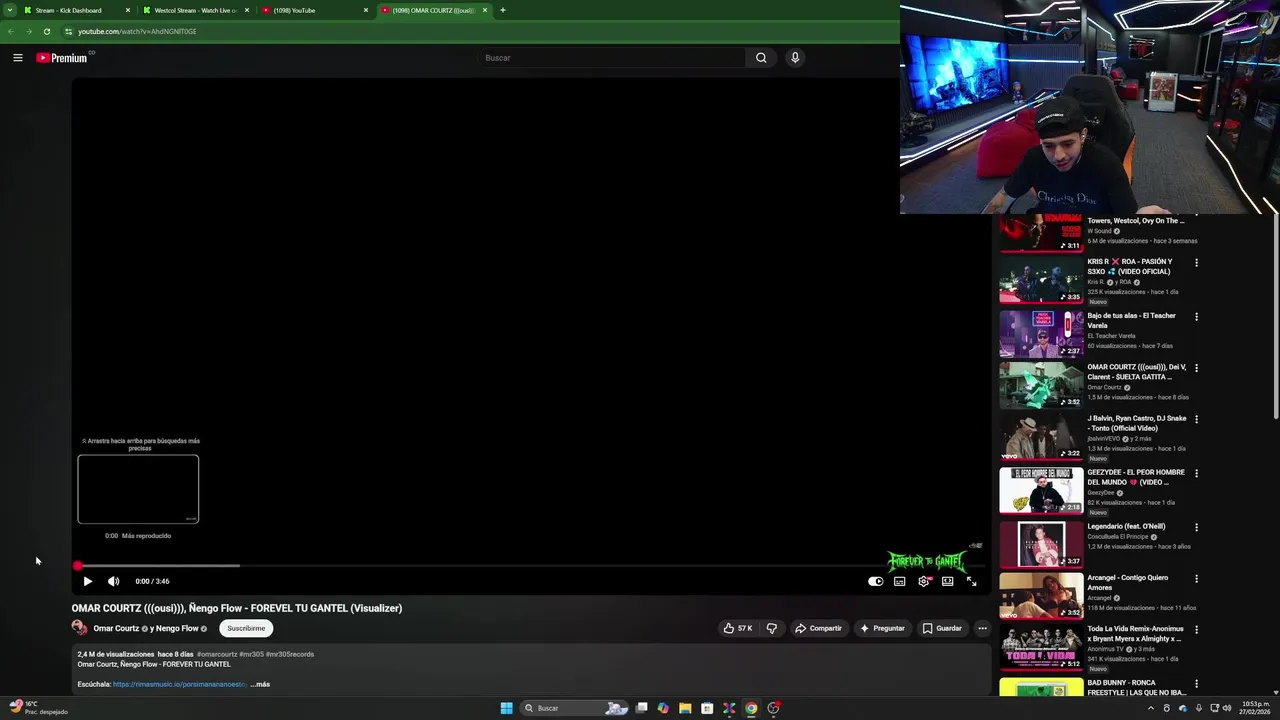Seek along the video progress bar

(530, 566)
